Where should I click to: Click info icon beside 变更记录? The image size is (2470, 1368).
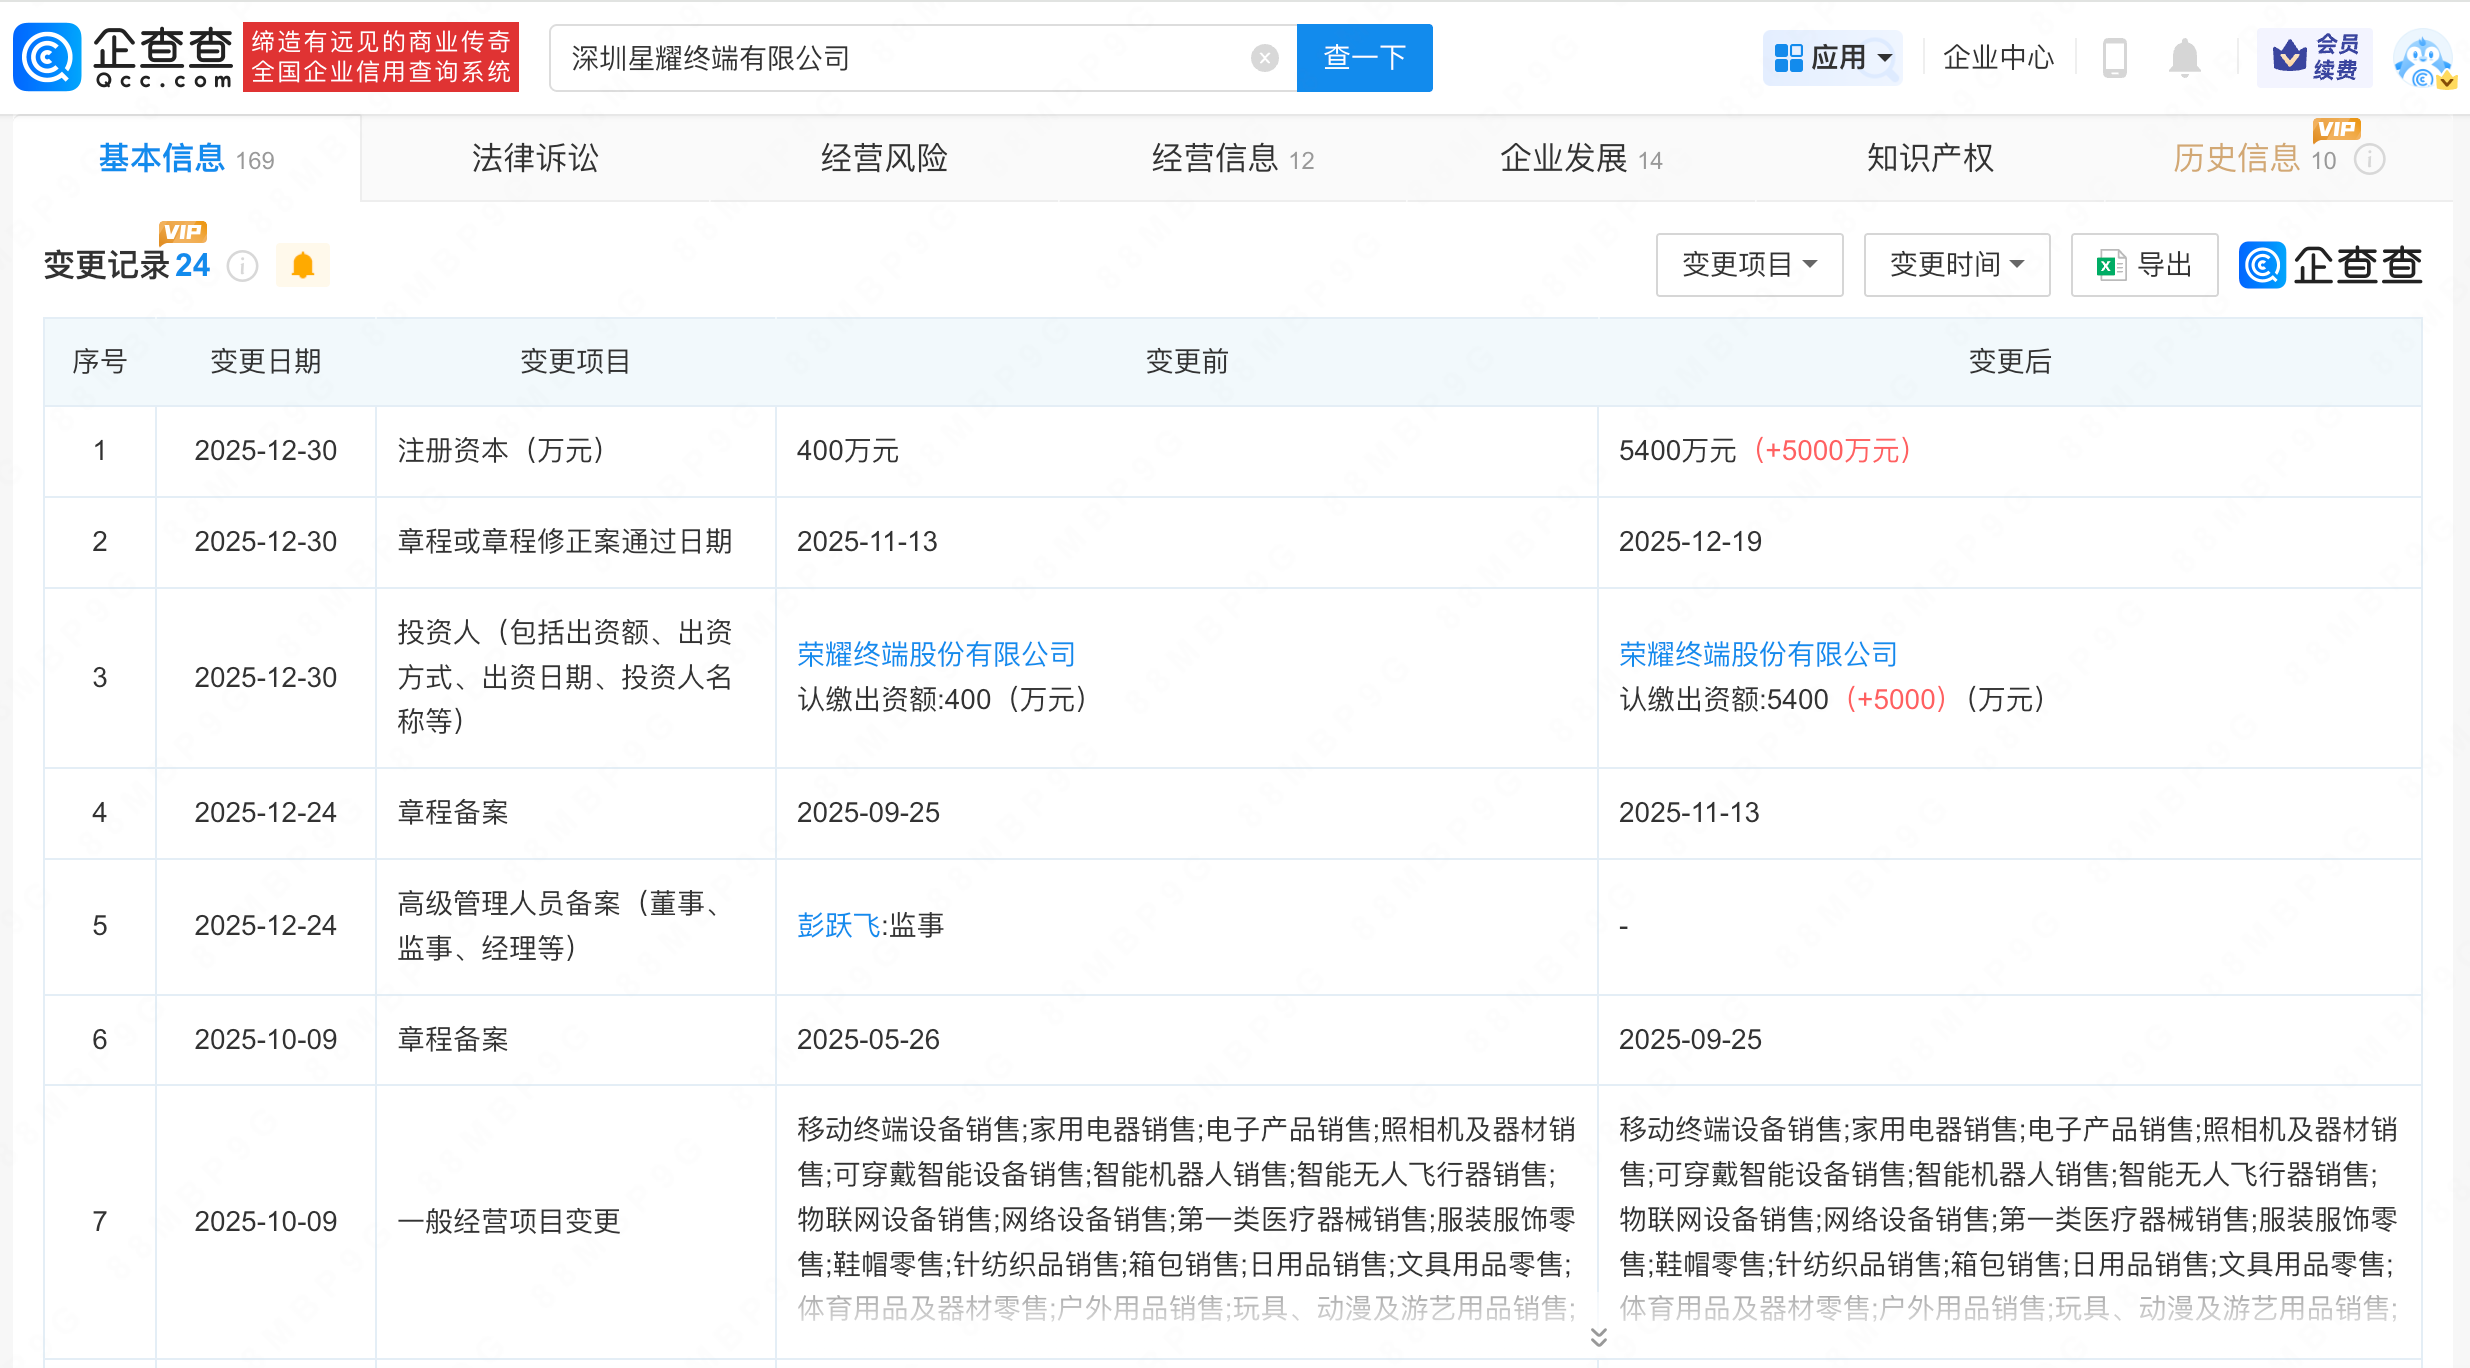tap(243, 266)
